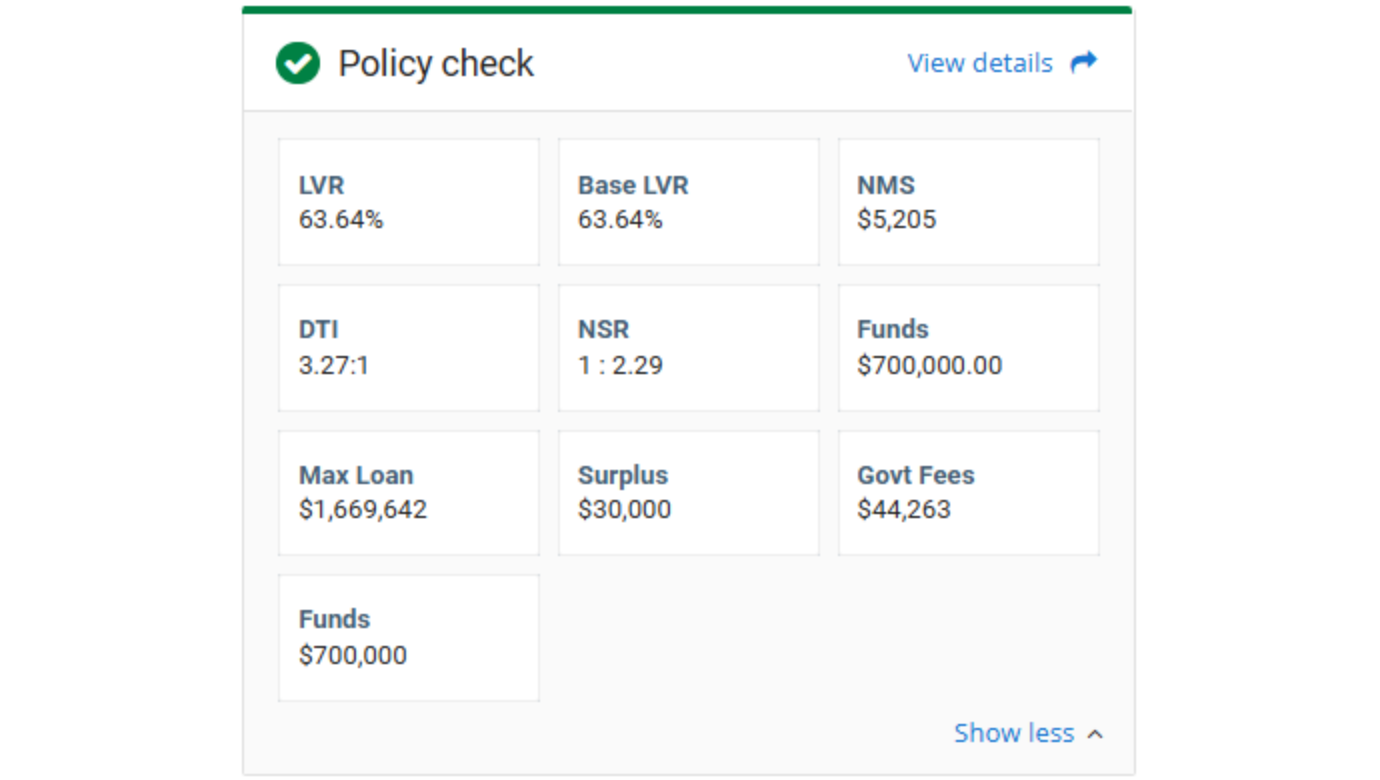Click the Policy check heading
Image resolution: width=1380 pixels, height=780 pixels.
point(436,64)
